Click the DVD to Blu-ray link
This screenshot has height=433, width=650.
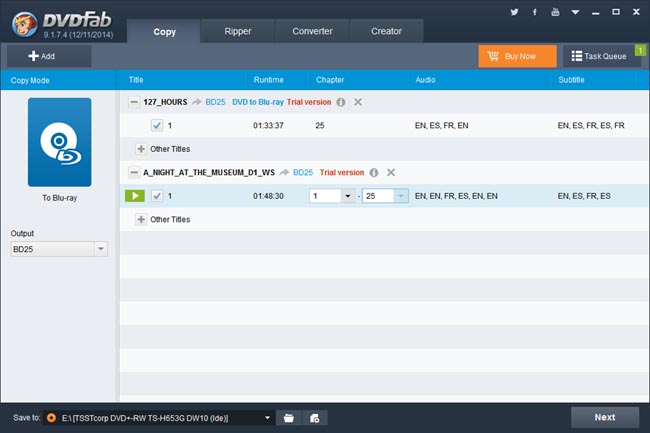[x=258, y=102]
